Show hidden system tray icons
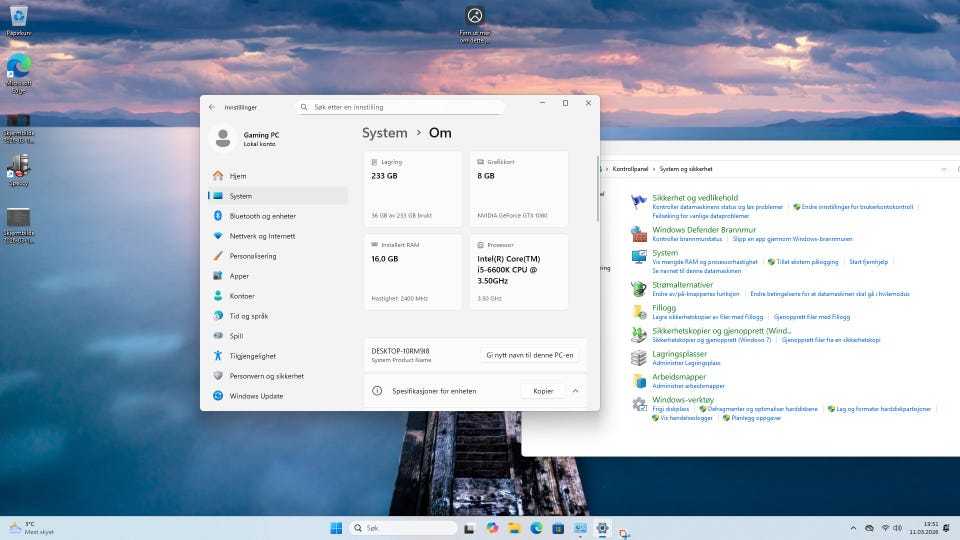Viewport: 960px width, 540px height. tap(853, 528)
